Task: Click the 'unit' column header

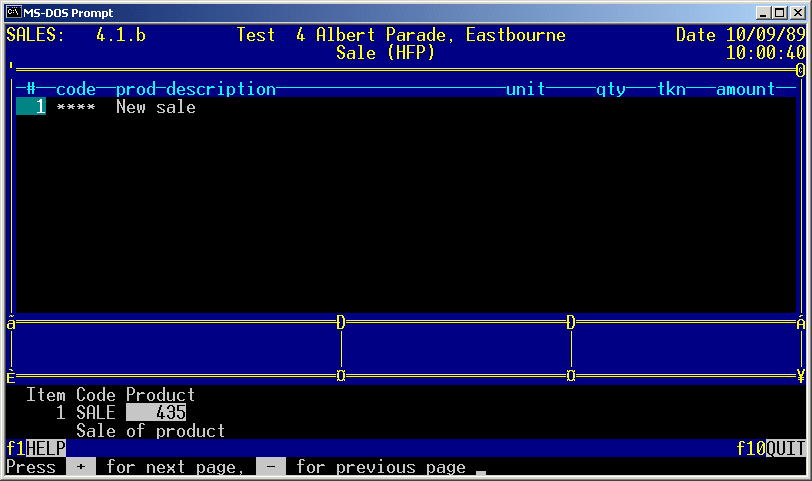Action: [525, 89]
